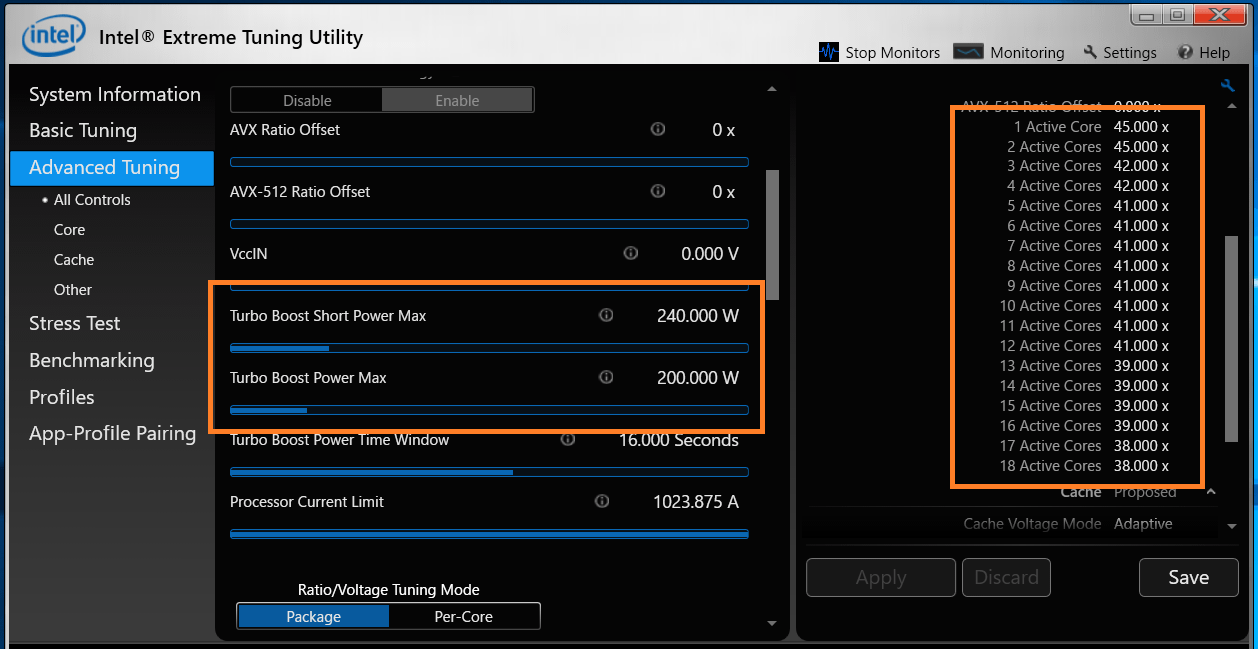1258x649 pixels.
Task: Click the Turbo Boost Short Power Max slider
Action: coord(489,348)
